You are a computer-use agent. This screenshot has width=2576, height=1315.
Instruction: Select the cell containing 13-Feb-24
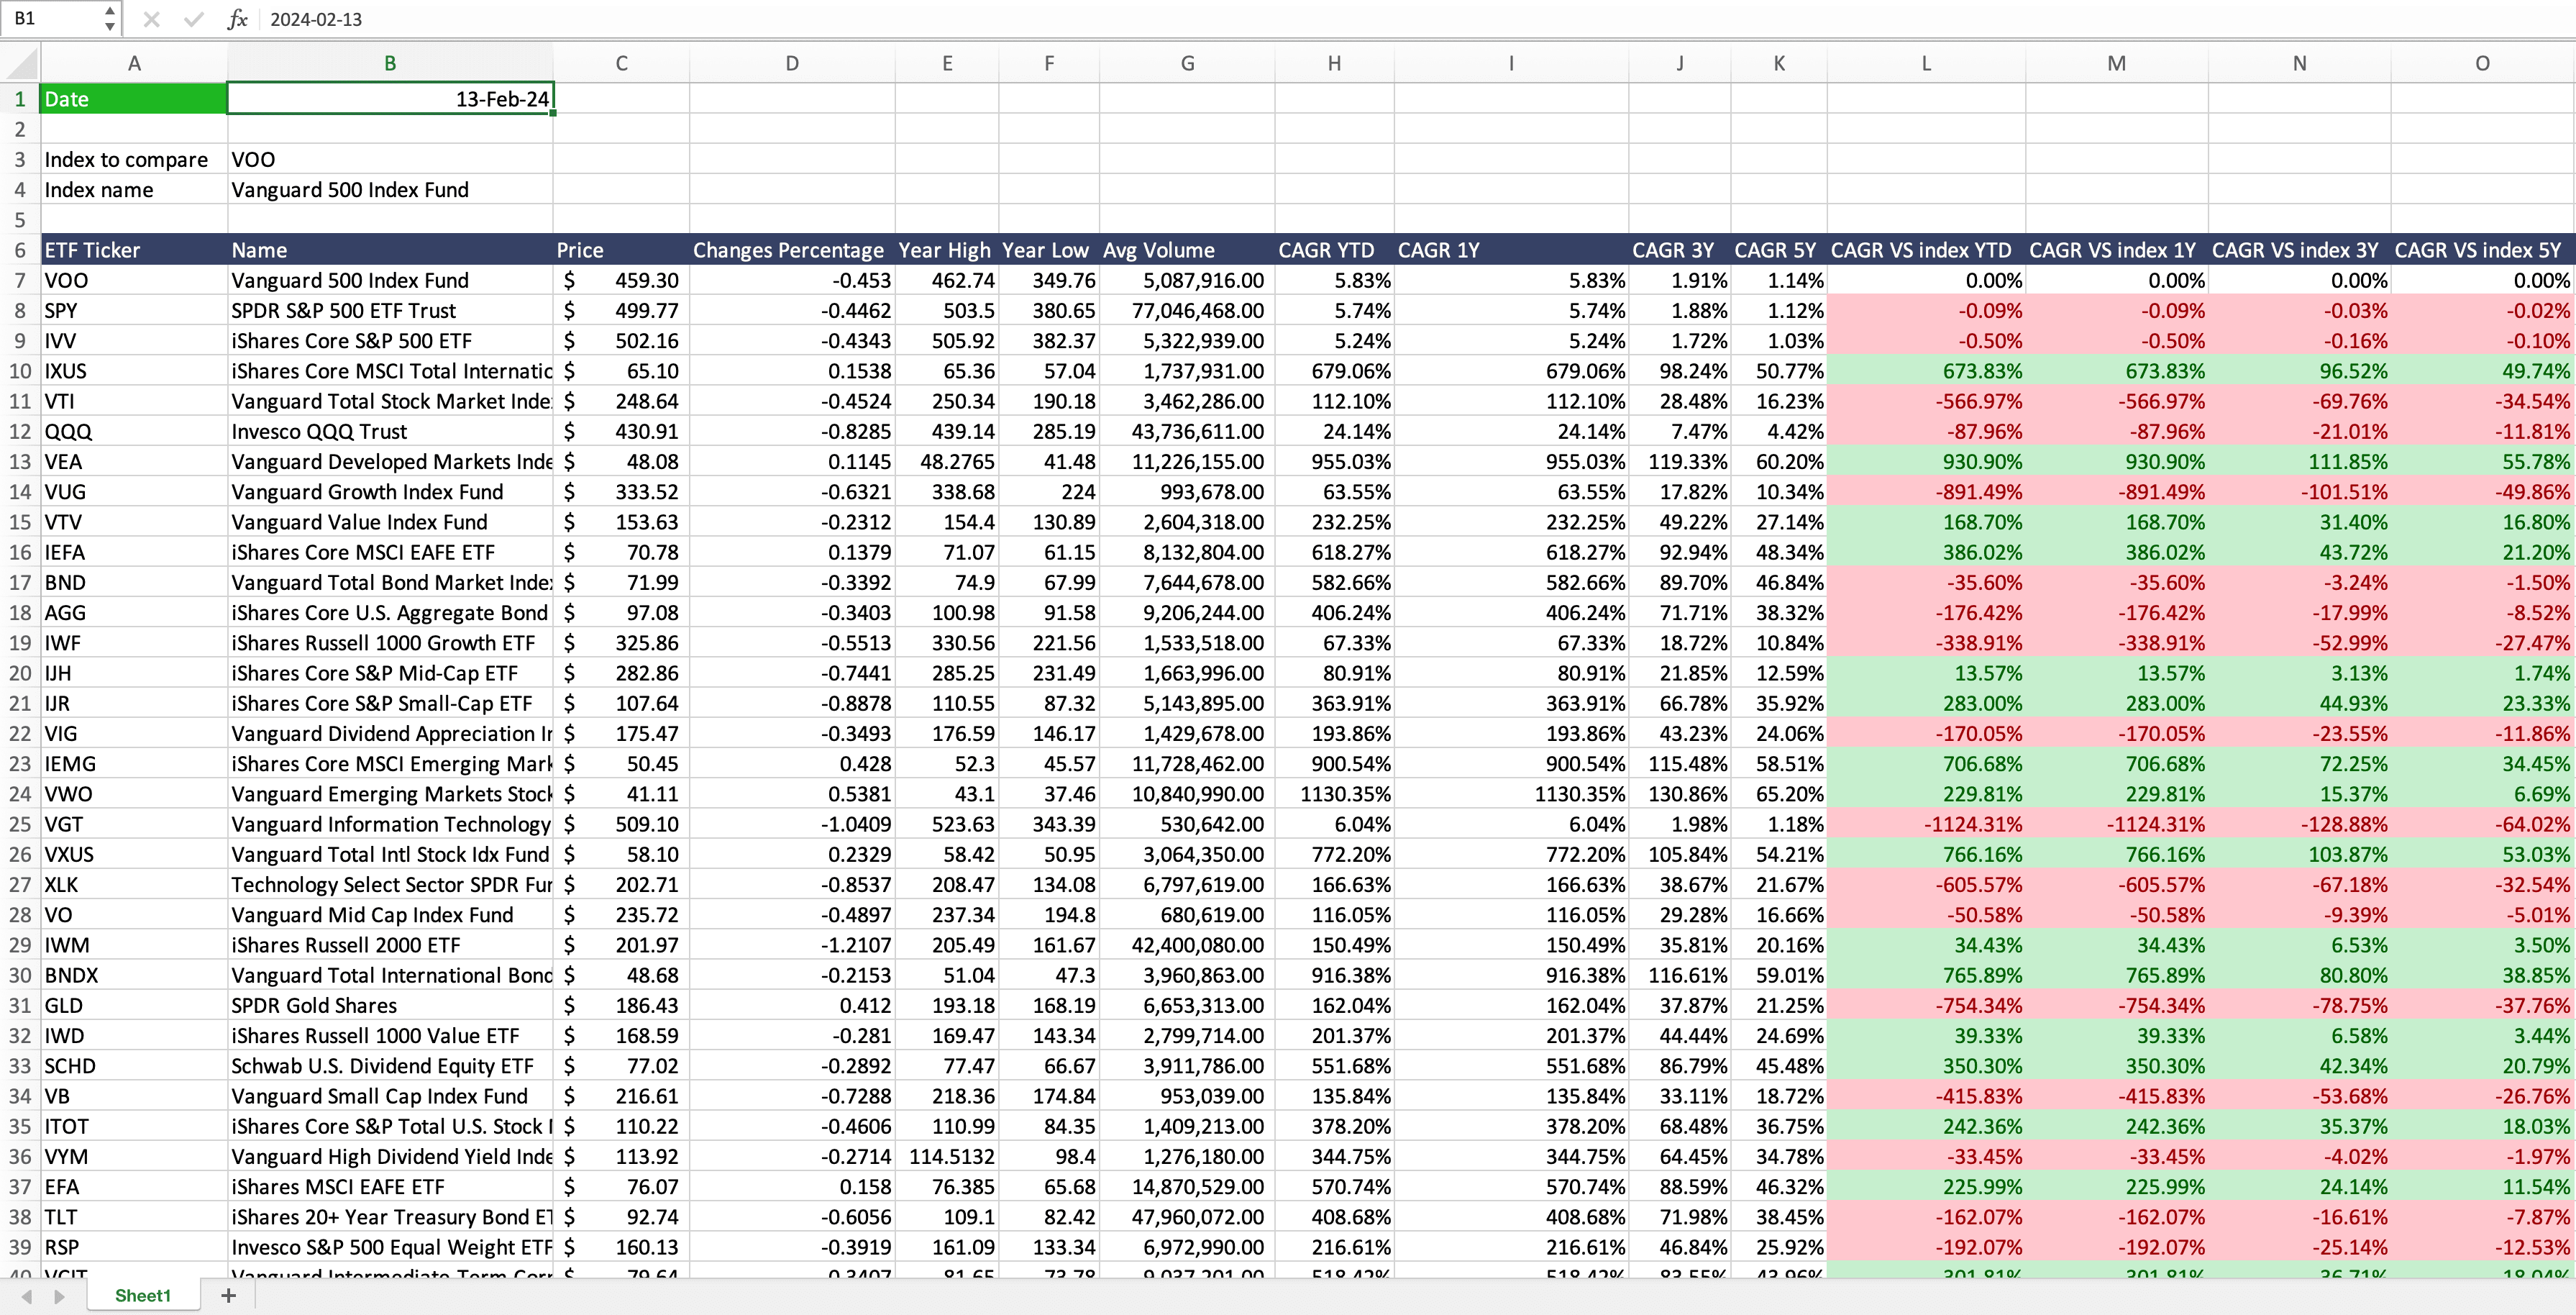(x=390, y=98)
